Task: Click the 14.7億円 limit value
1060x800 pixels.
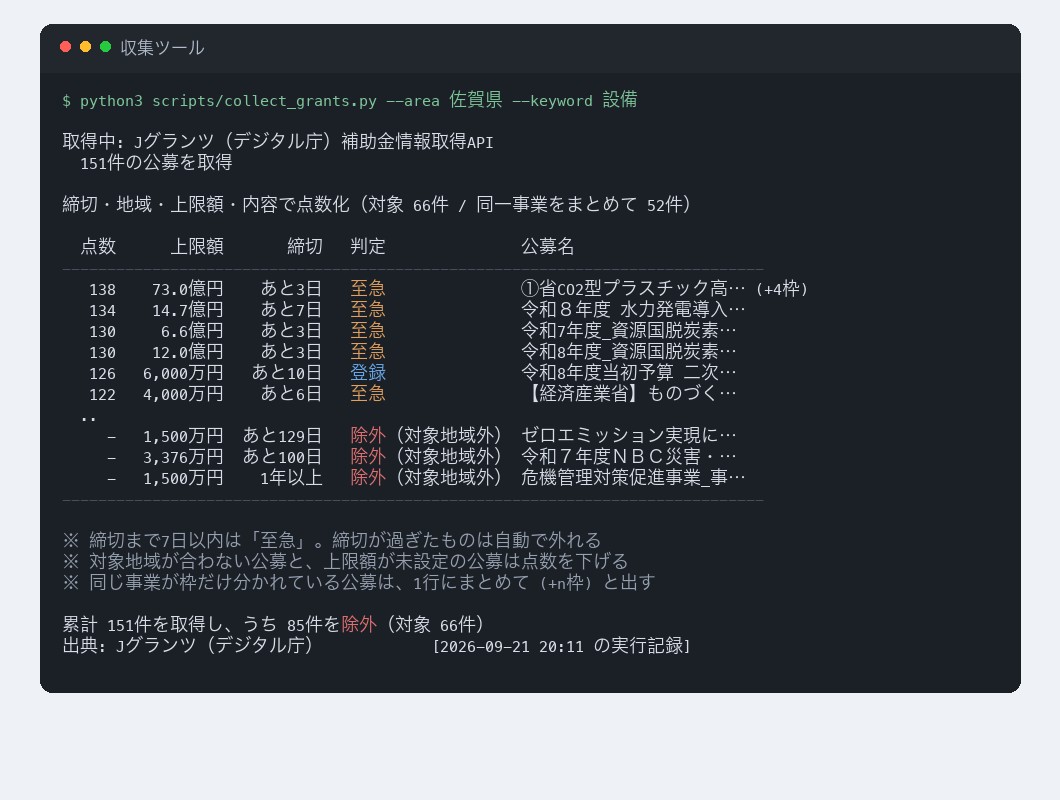Action: pyautogui.click(x=188, y=310)
